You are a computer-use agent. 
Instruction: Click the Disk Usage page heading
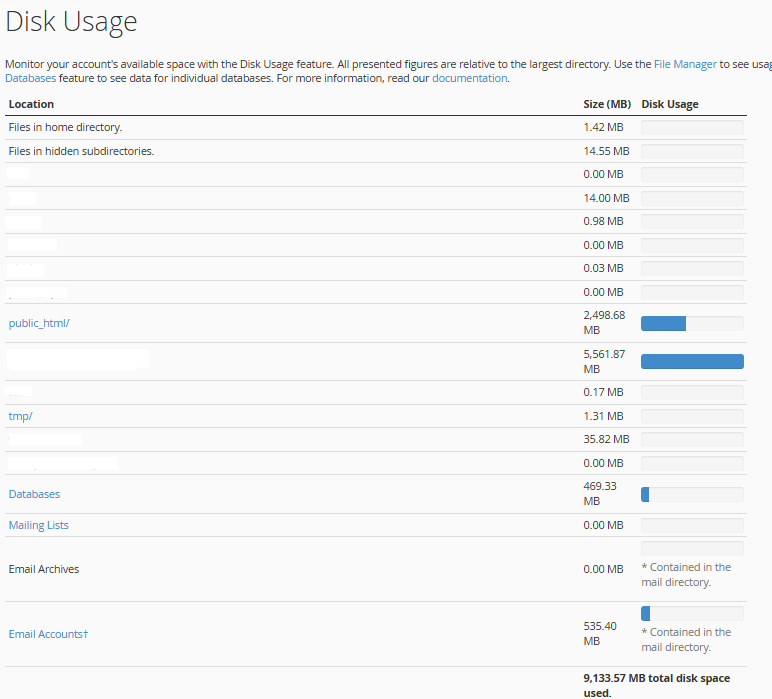(x=71, y=22)
